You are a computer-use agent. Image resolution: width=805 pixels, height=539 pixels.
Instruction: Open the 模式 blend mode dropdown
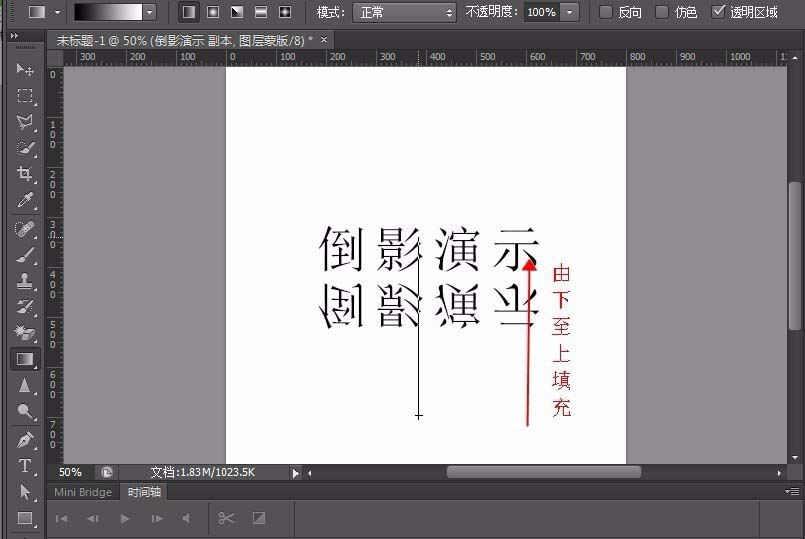404,12
